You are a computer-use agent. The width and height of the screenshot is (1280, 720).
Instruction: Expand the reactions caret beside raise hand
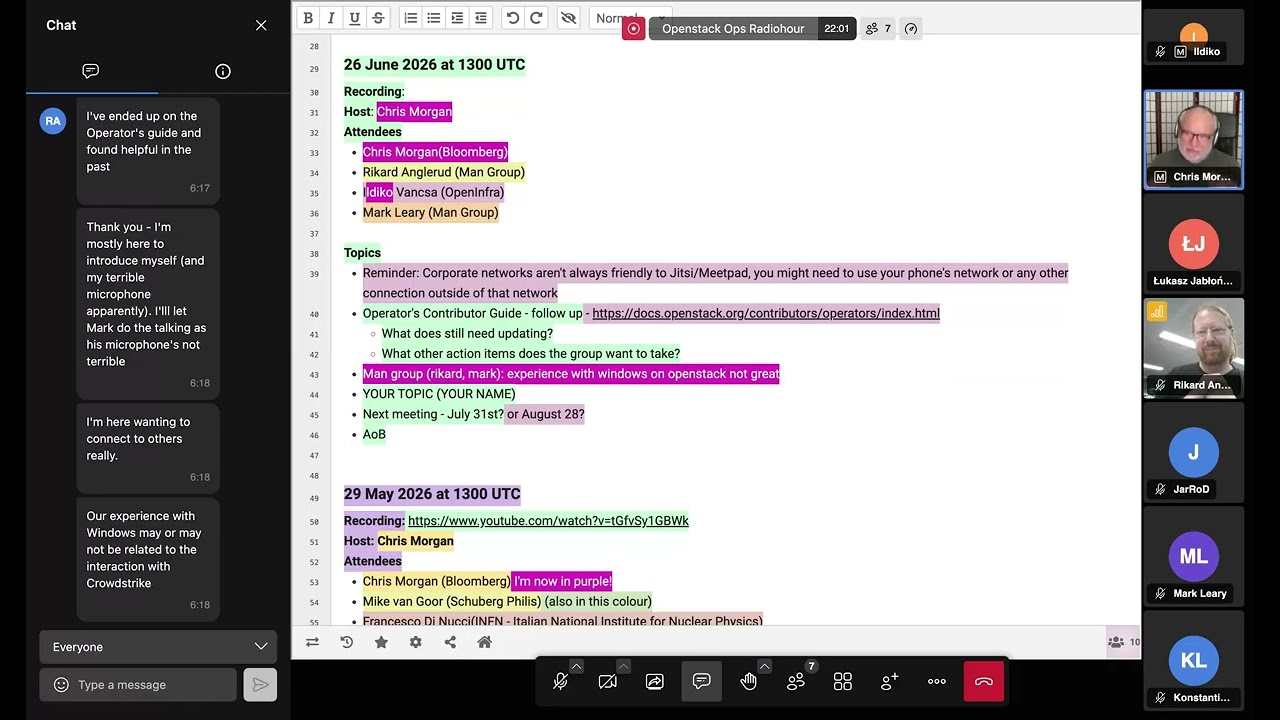[764, 666]
